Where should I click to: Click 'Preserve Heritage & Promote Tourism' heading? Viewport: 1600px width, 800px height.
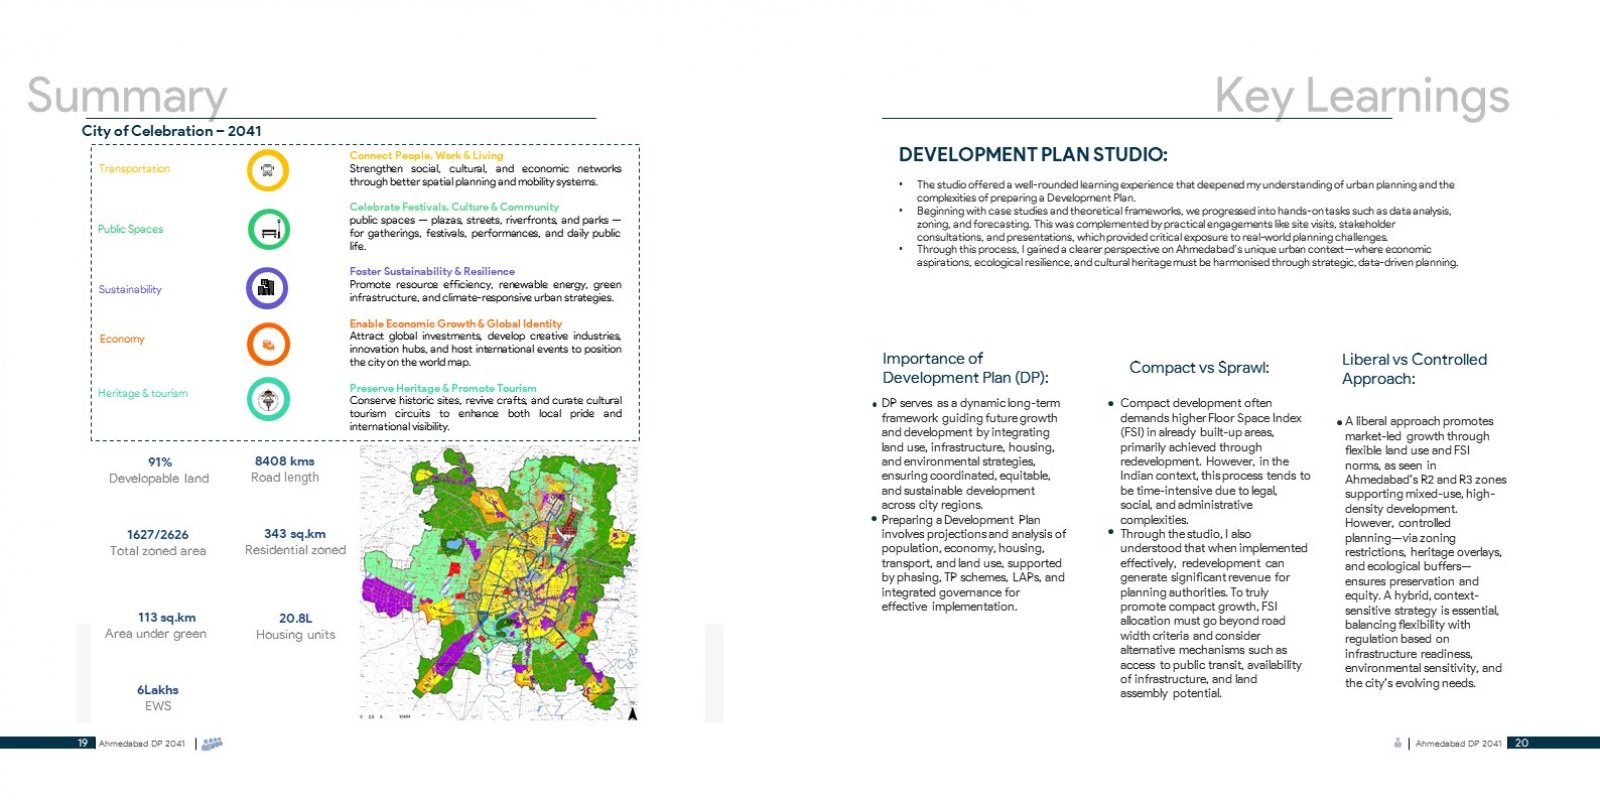tap(443, 389)
